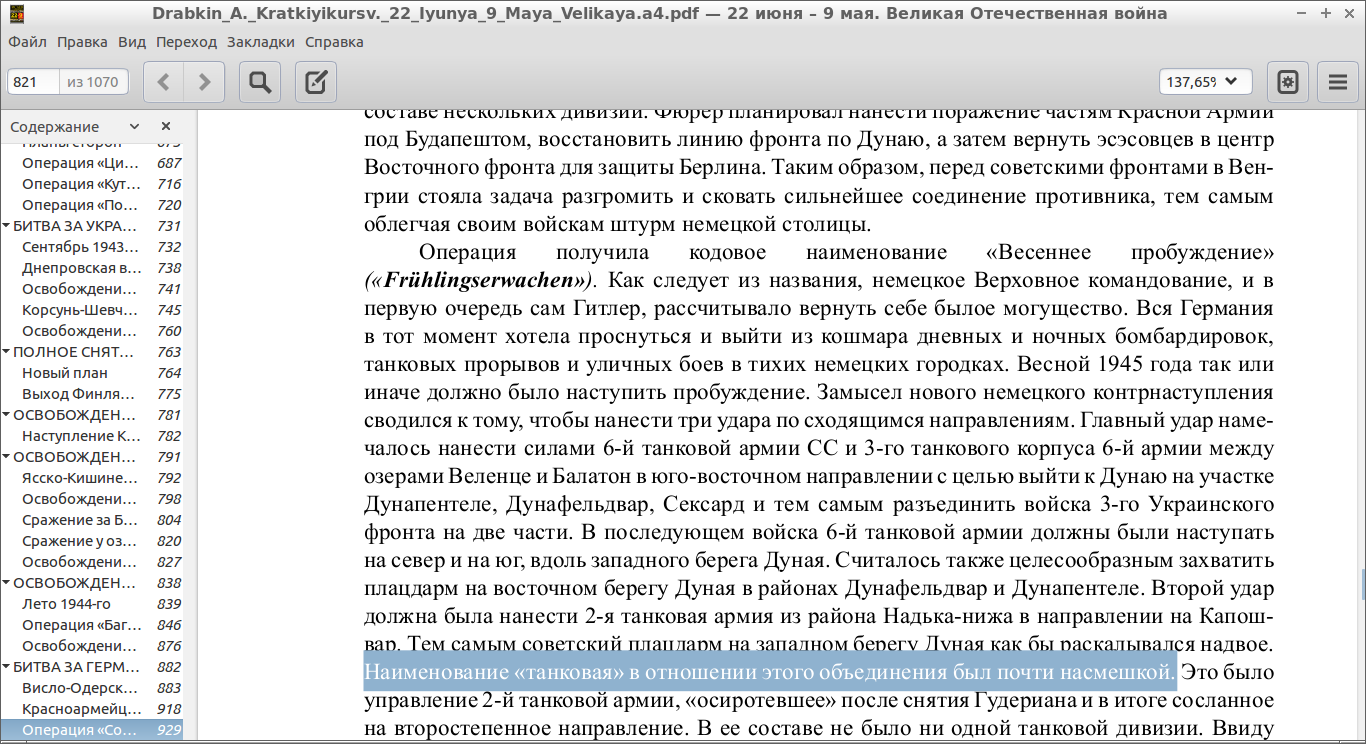Click the document's vertical scrollbar
Viewport: 1366px width, 744px height.
(x=1362, y=580)
